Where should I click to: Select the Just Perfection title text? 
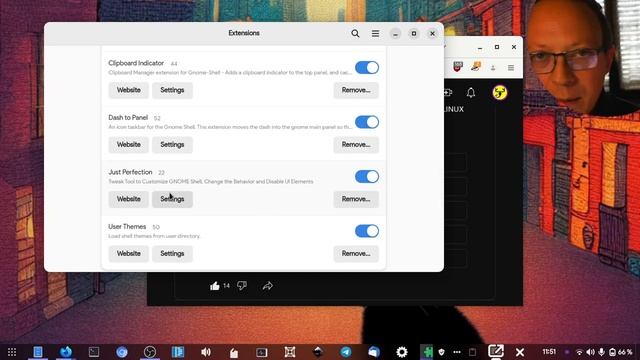click(x=130, y=172)
